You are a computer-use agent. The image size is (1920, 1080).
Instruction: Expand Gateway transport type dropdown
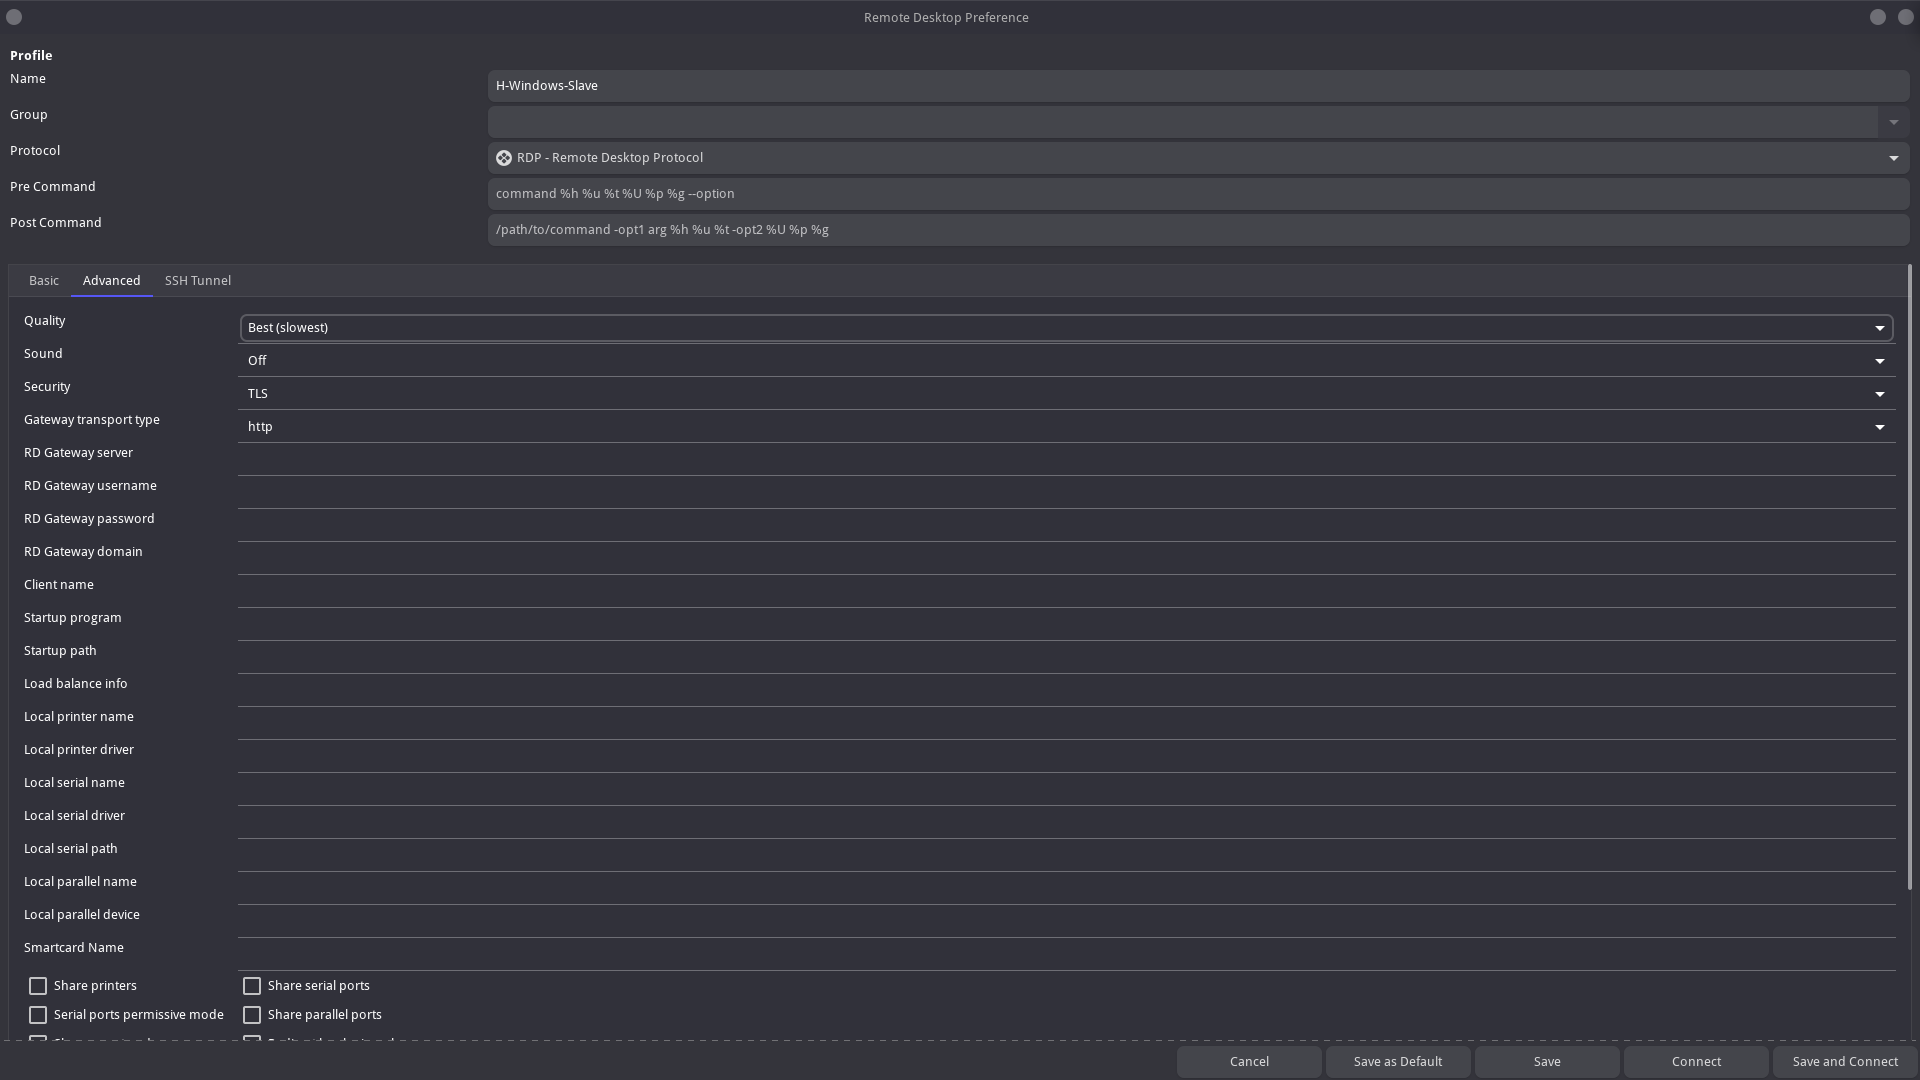pos(1879,427)
